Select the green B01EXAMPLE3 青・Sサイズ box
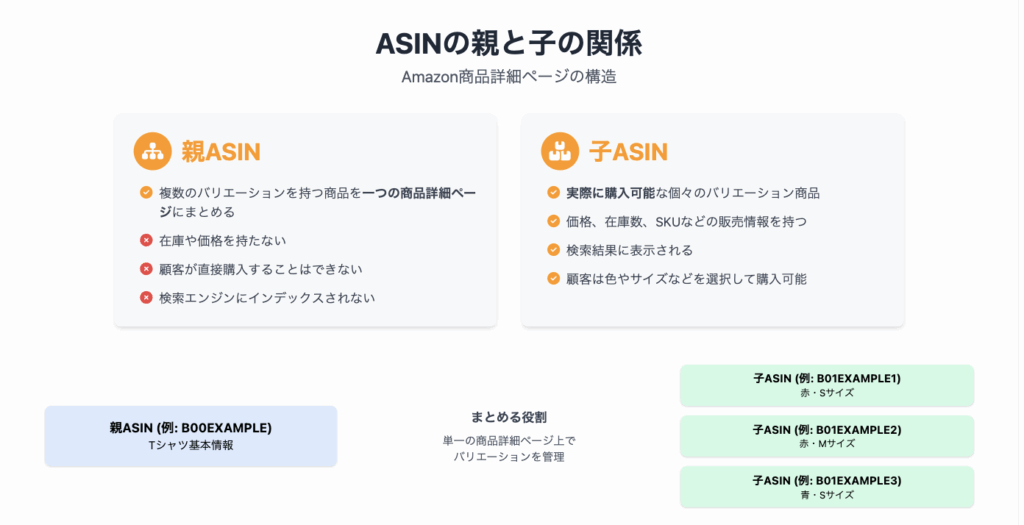Image resolution: width=1024 pixels, height=525 pixels. [x=827, y=487]
